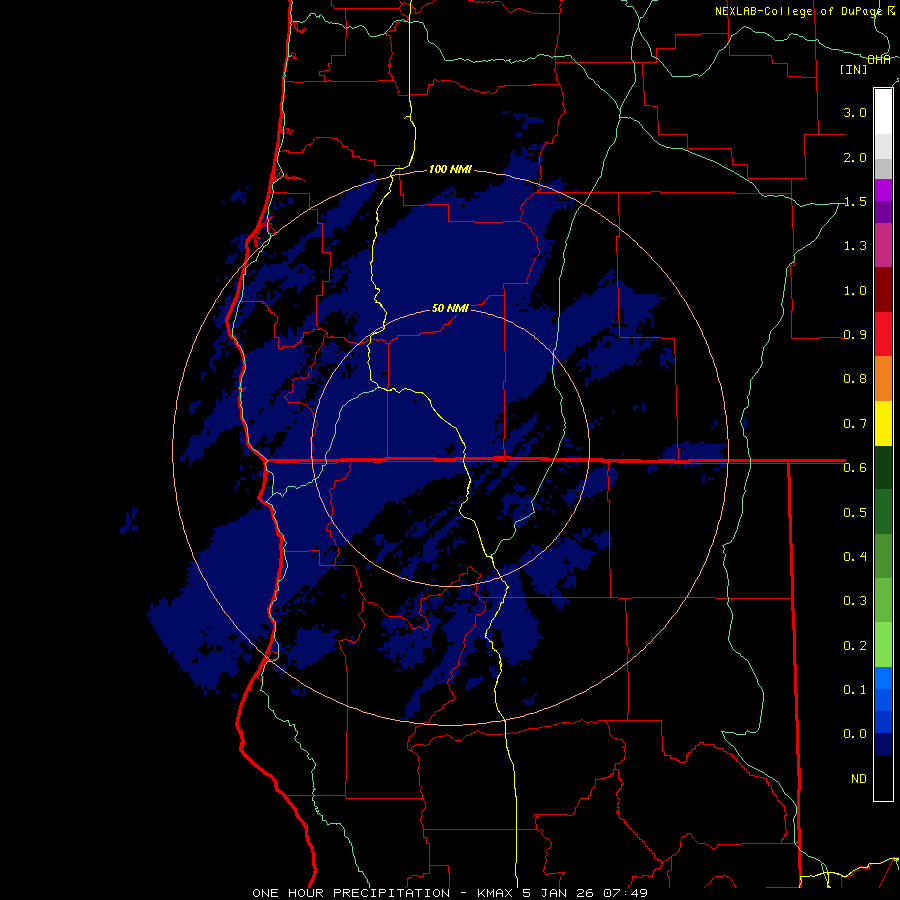Select the 0.0 legend value

click(855, 734)
